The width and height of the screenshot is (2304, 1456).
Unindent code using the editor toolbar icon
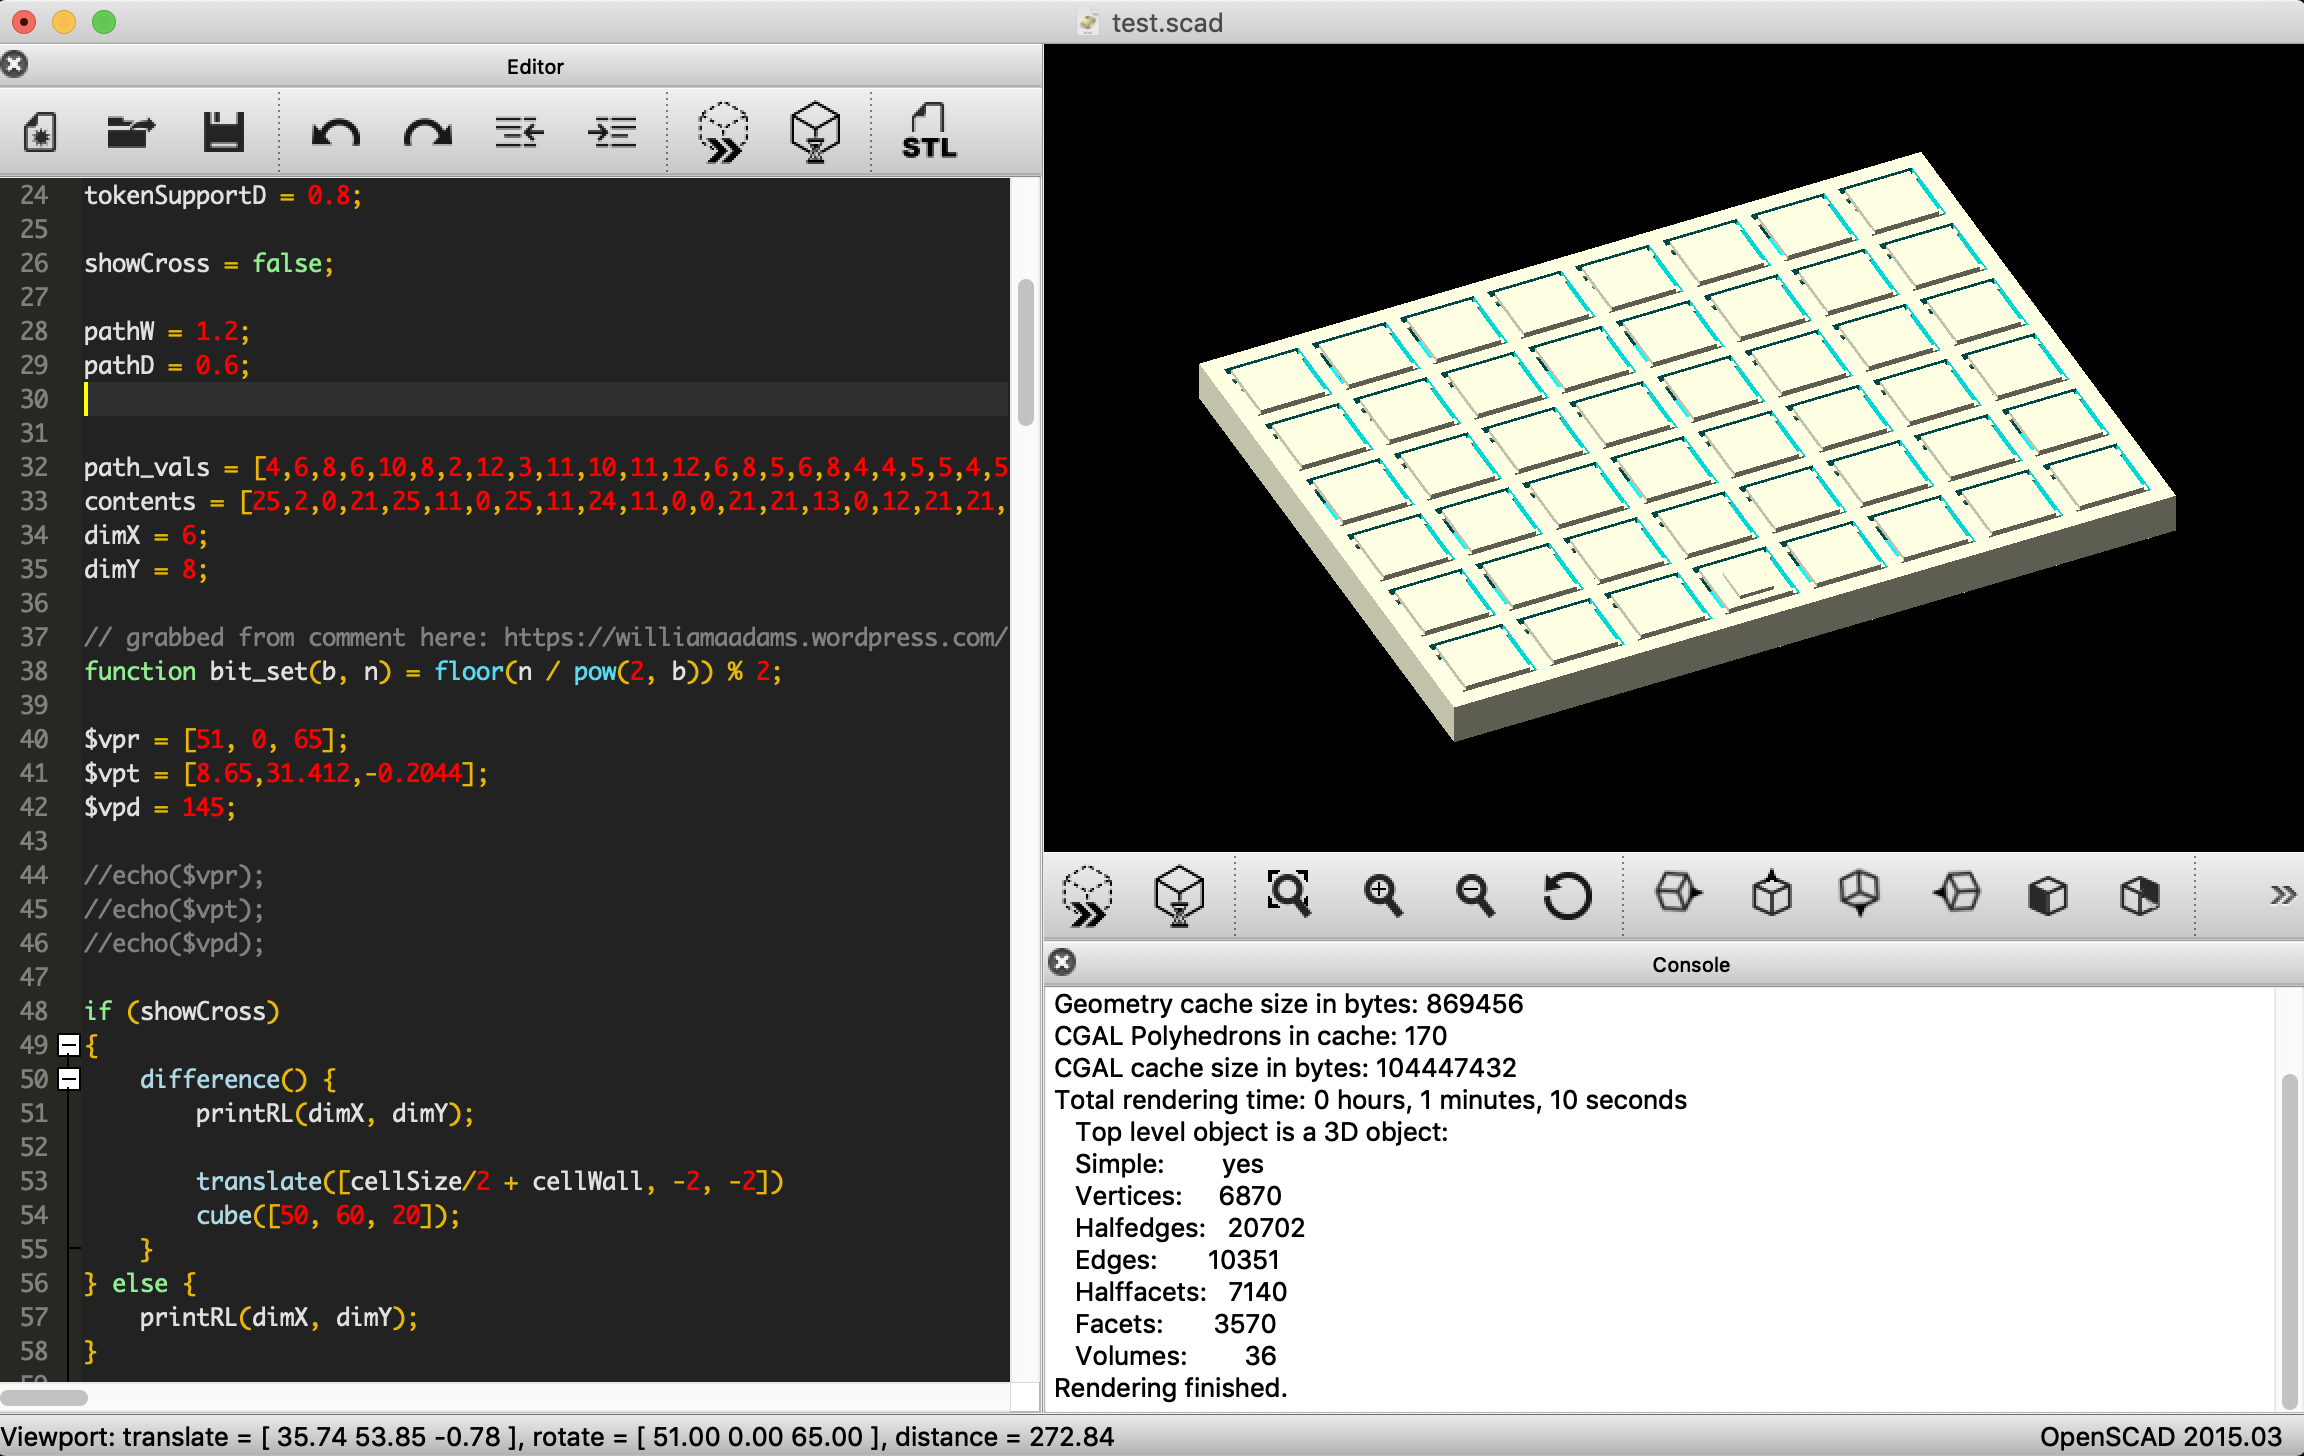[519, 132]
